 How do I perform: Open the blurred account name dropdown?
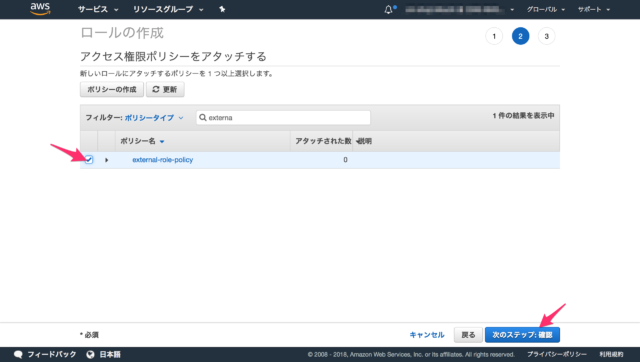460,9
